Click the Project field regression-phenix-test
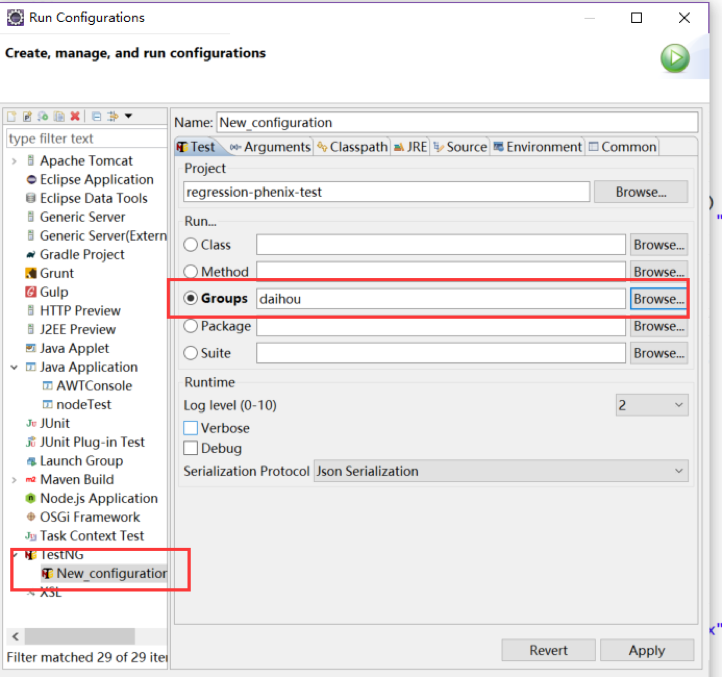 (x=386, y=192)
